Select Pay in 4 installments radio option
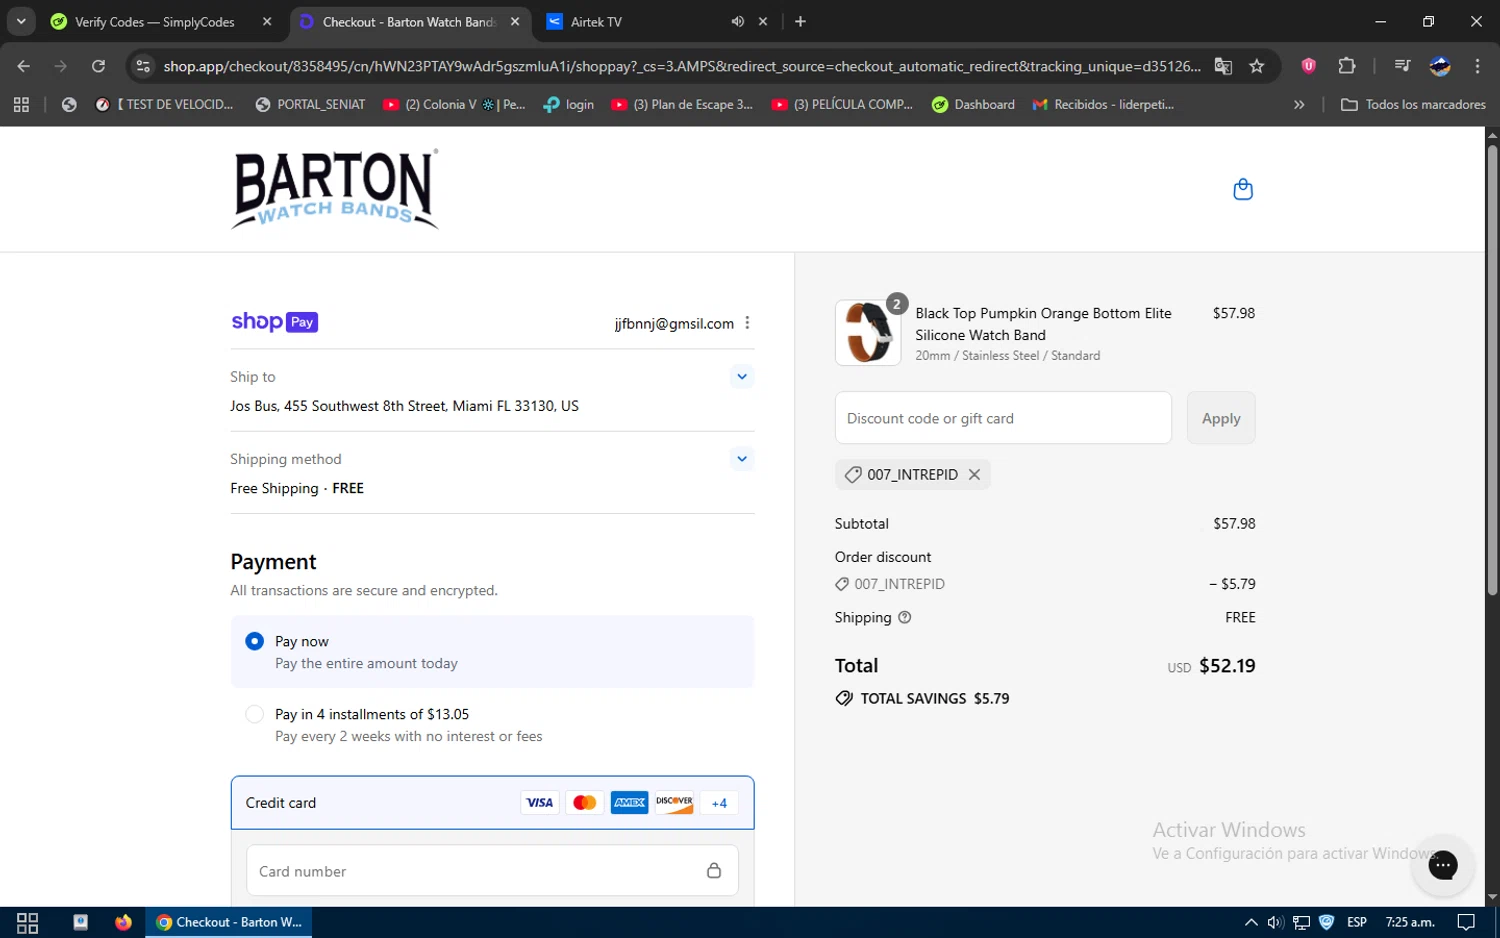 click(x=254, y=714)
